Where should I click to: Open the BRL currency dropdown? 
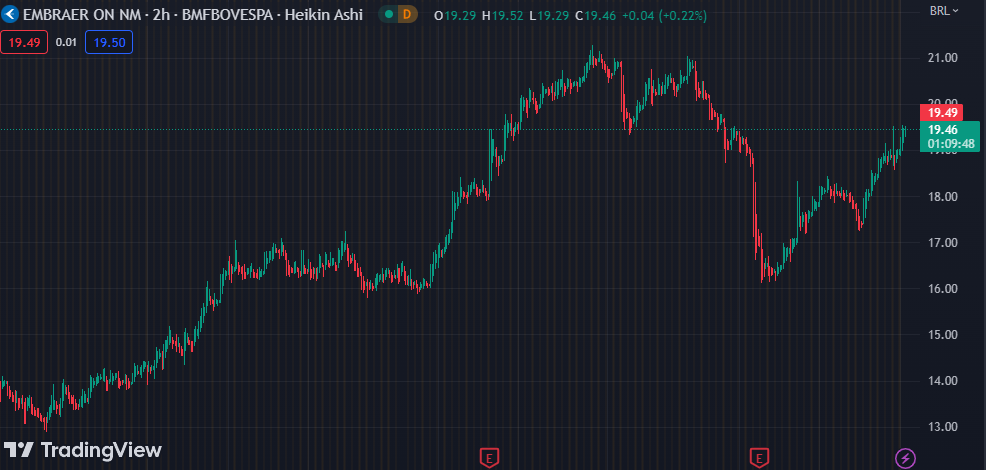pyautogui.click(x=944, y=11)
